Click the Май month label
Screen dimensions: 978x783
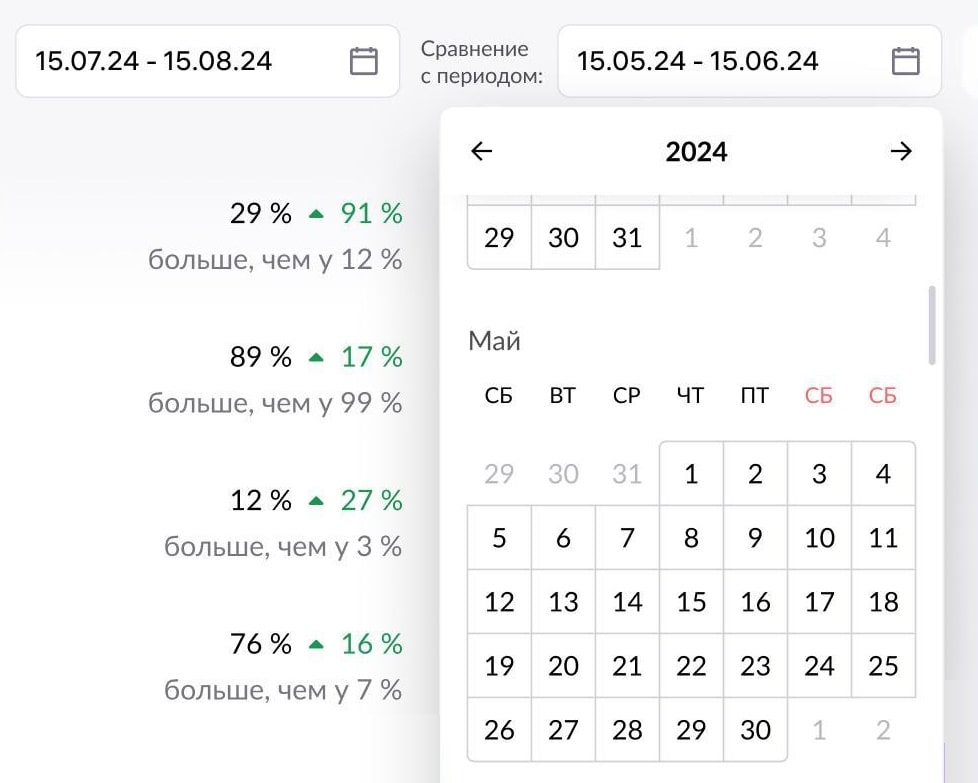(x=494, y=341)
